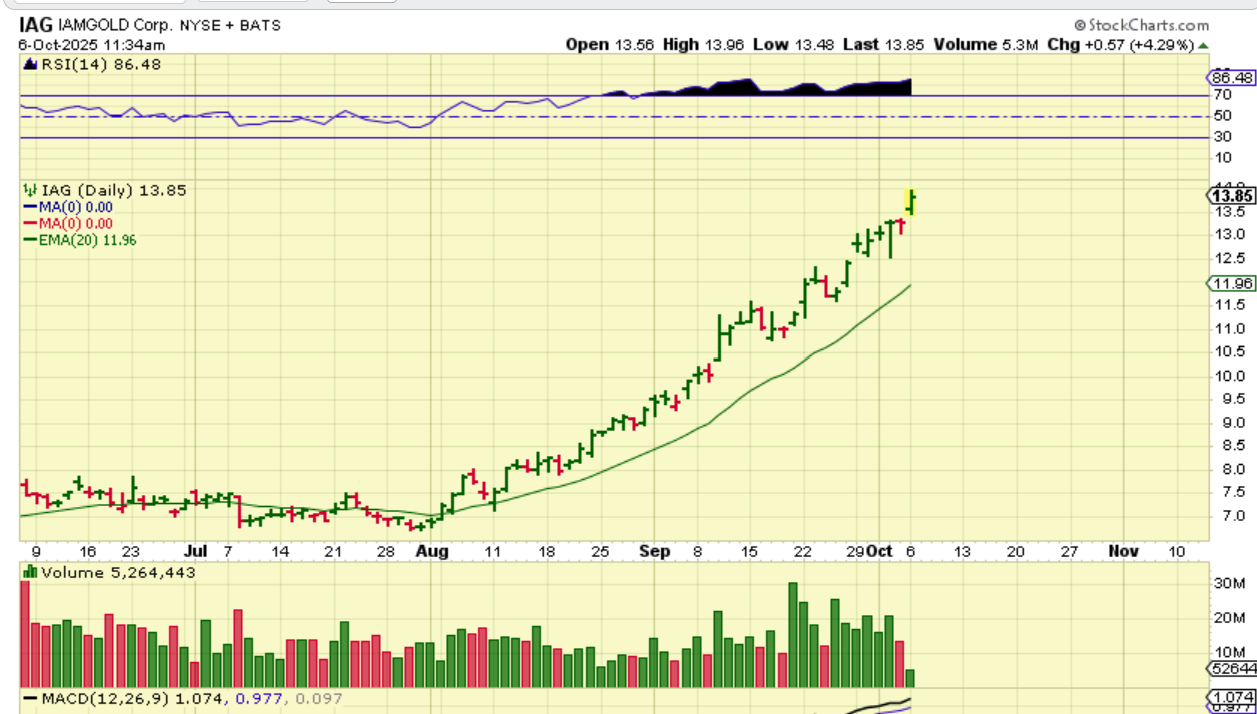Click the Sep label on date axis
This screenshot has width=1257, height=714.
coord(654,551)
